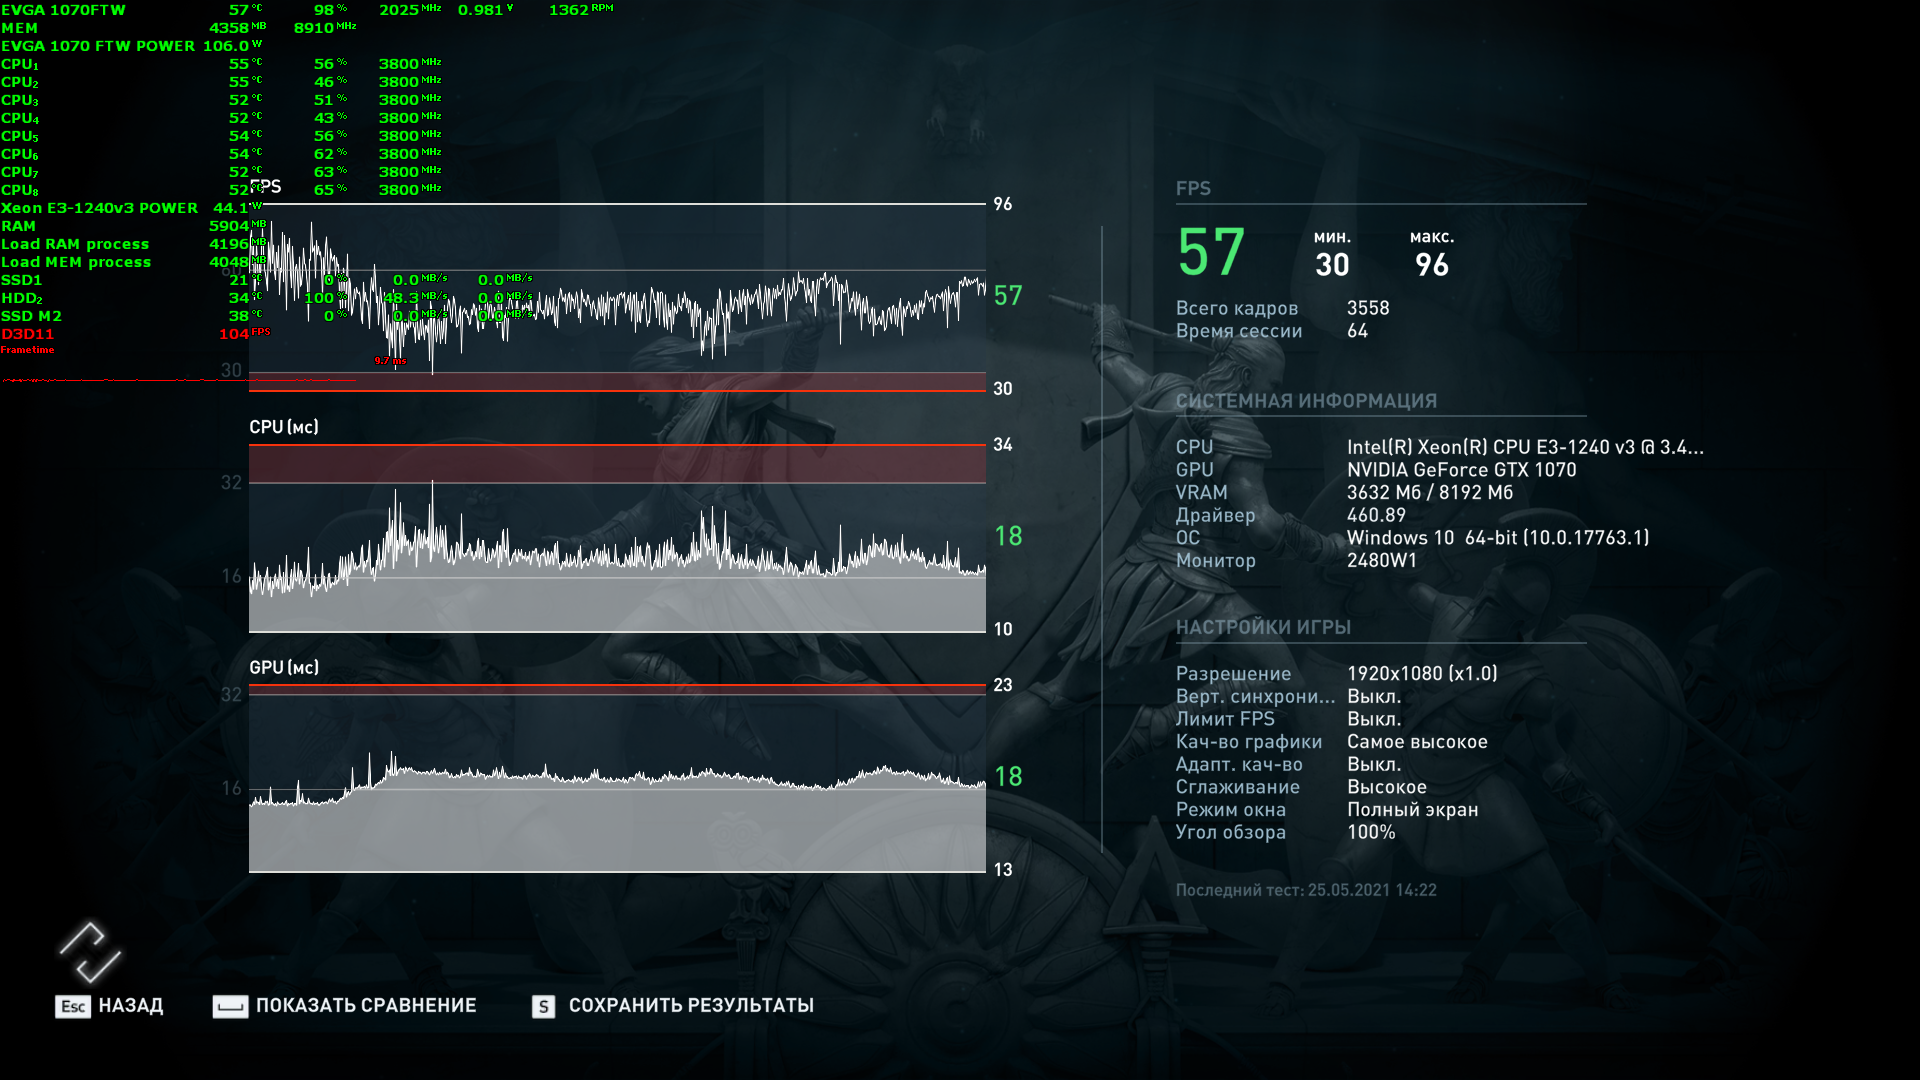Screen dimensions: 1920x1080
Task: Click the макс. 96 FPS value
Action: coord(1431,265)
